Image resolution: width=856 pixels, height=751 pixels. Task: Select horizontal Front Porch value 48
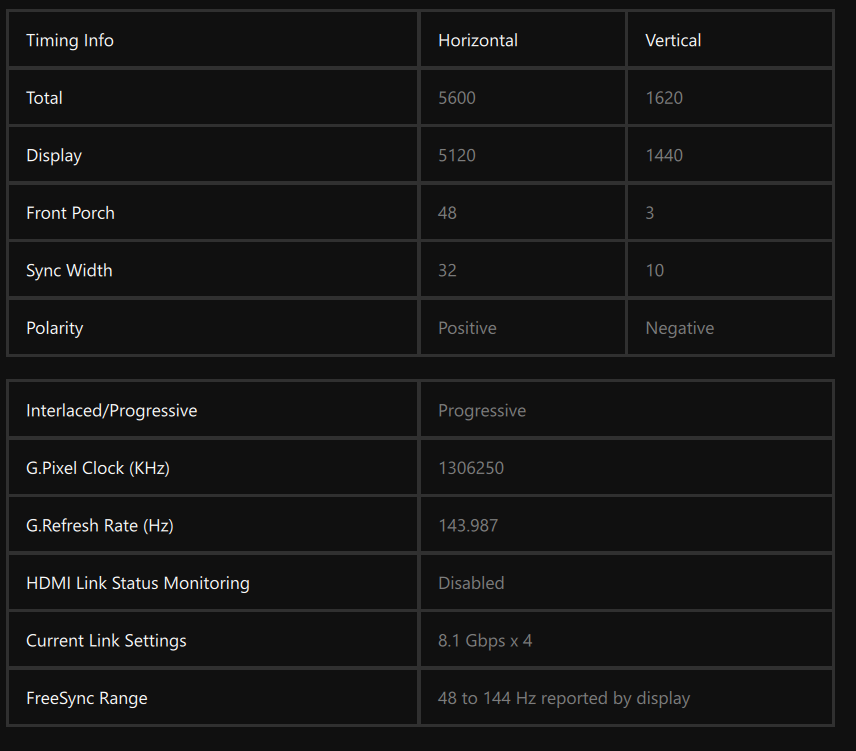point(447,213)
